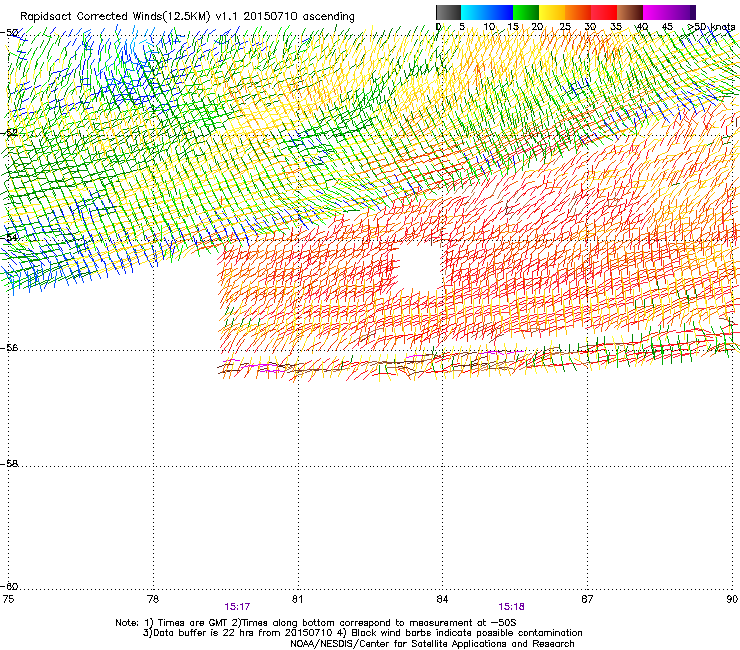Click the purple time label 15:17
Viewport: 740px width, 650px height.
point(237,607)
